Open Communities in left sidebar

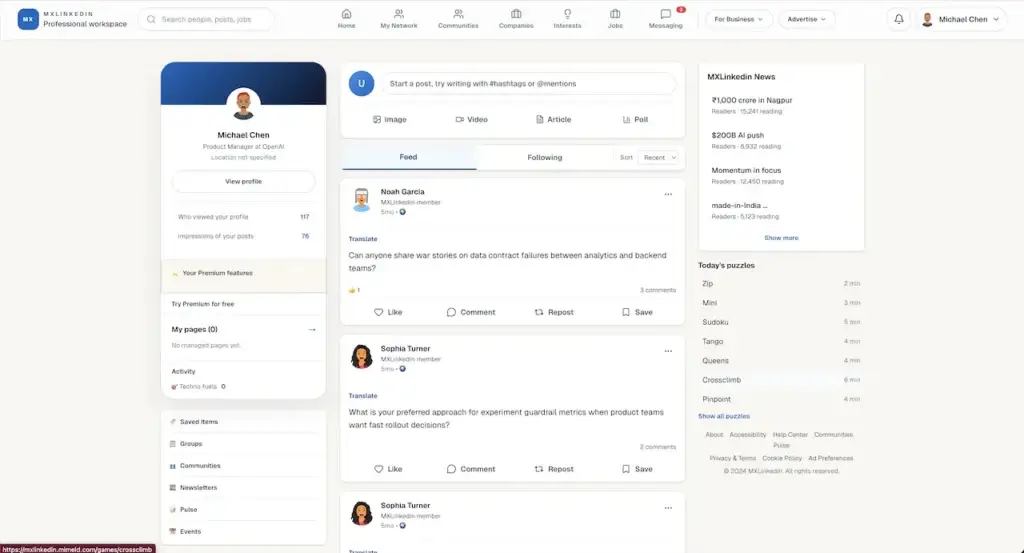pyautogui.click(x=243, y=466)
